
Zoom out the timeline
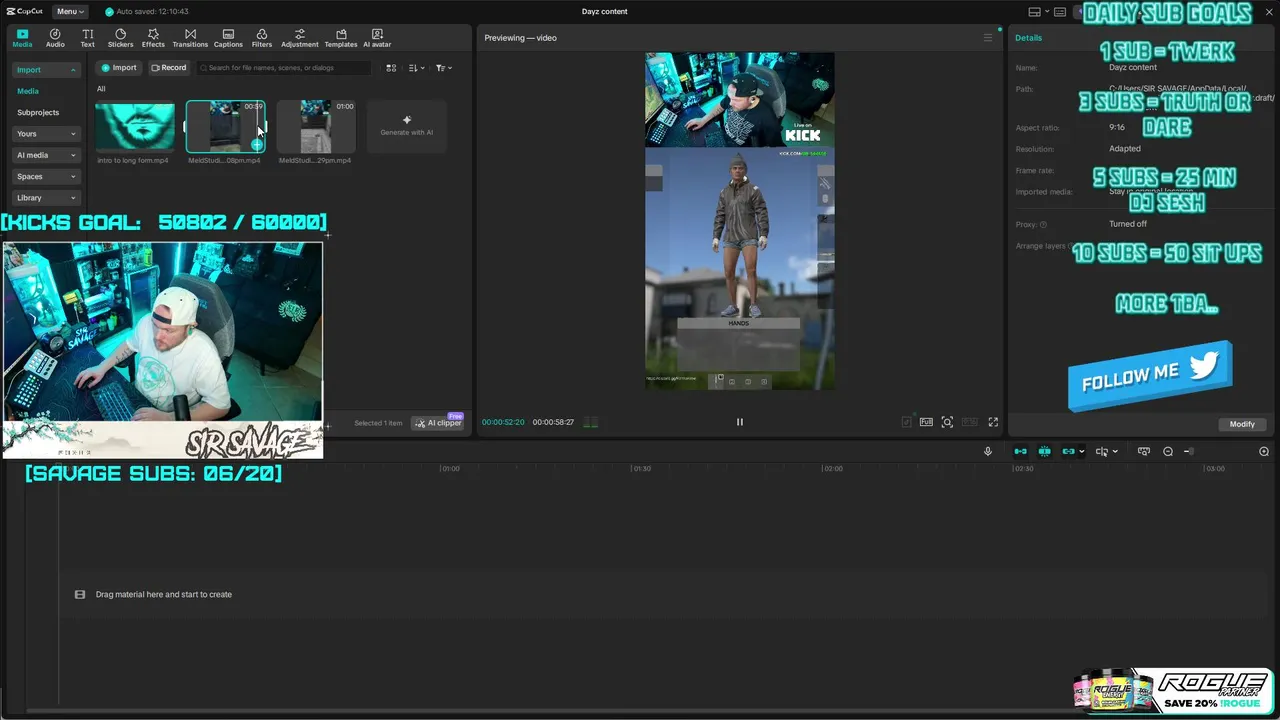tap(1167, 452)
